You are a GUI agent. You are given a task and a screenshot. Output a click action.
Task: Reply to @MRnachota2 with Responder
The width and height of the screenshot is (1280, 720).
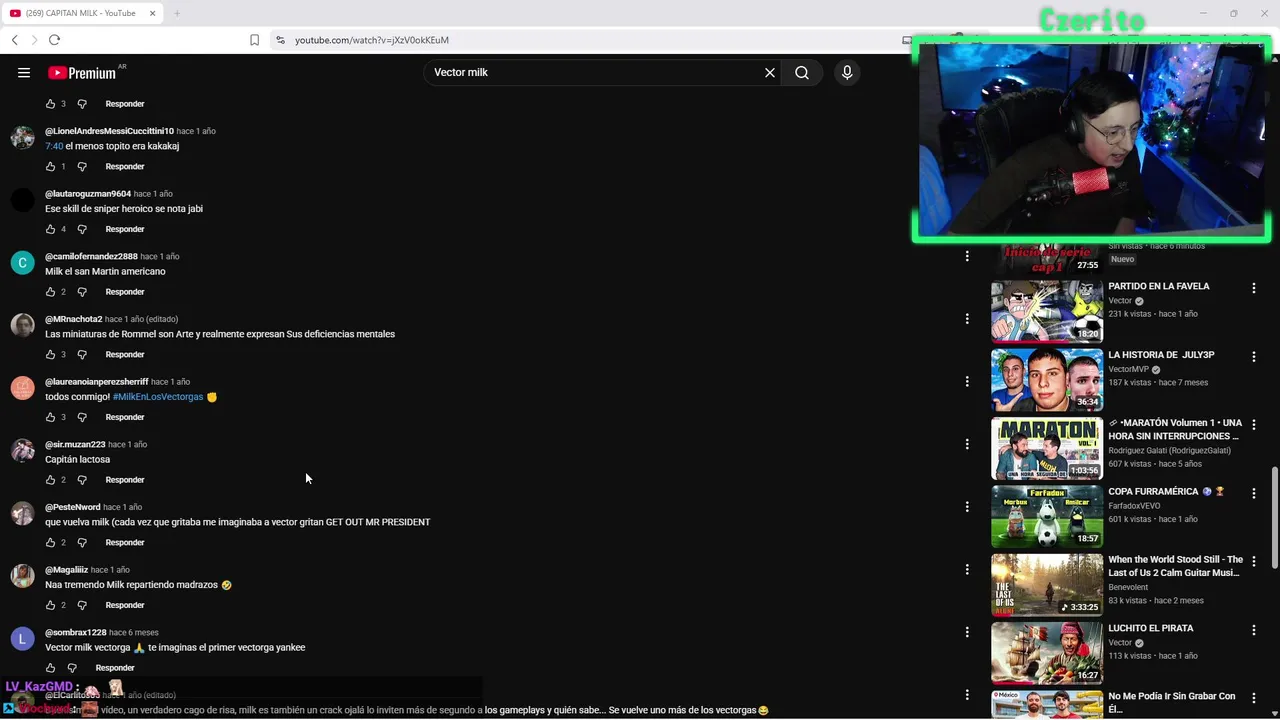(x=125, y=354)
